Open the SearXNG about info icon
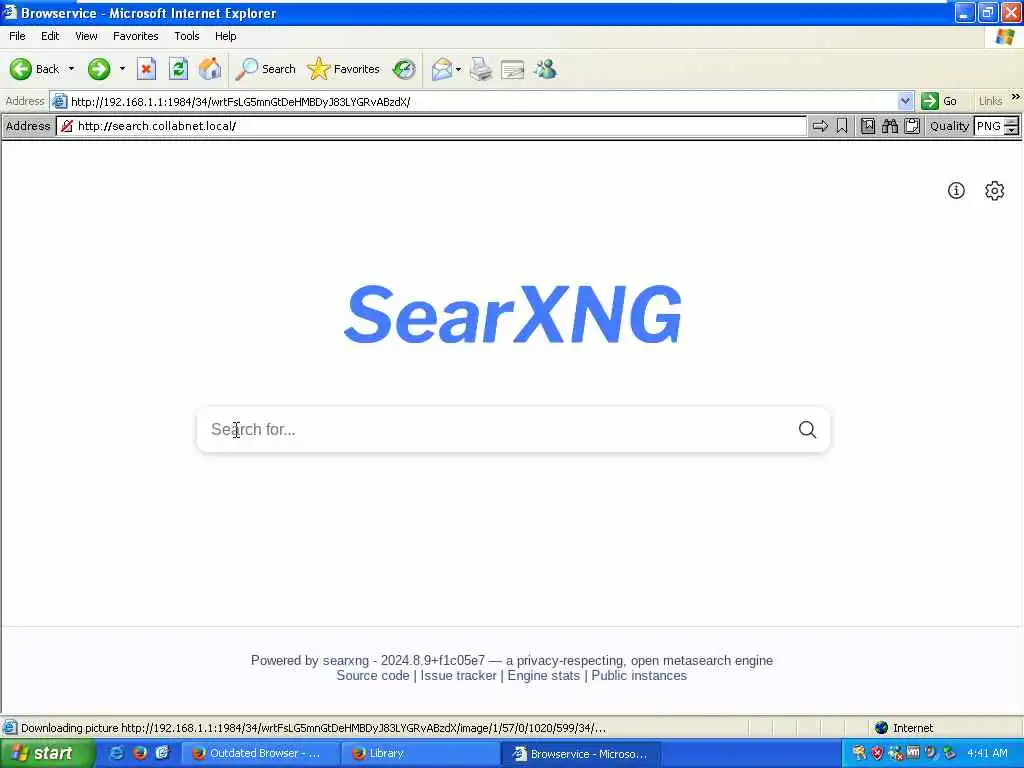The width and height of the screenshot is (1024, 768). [x=956, y=190]
